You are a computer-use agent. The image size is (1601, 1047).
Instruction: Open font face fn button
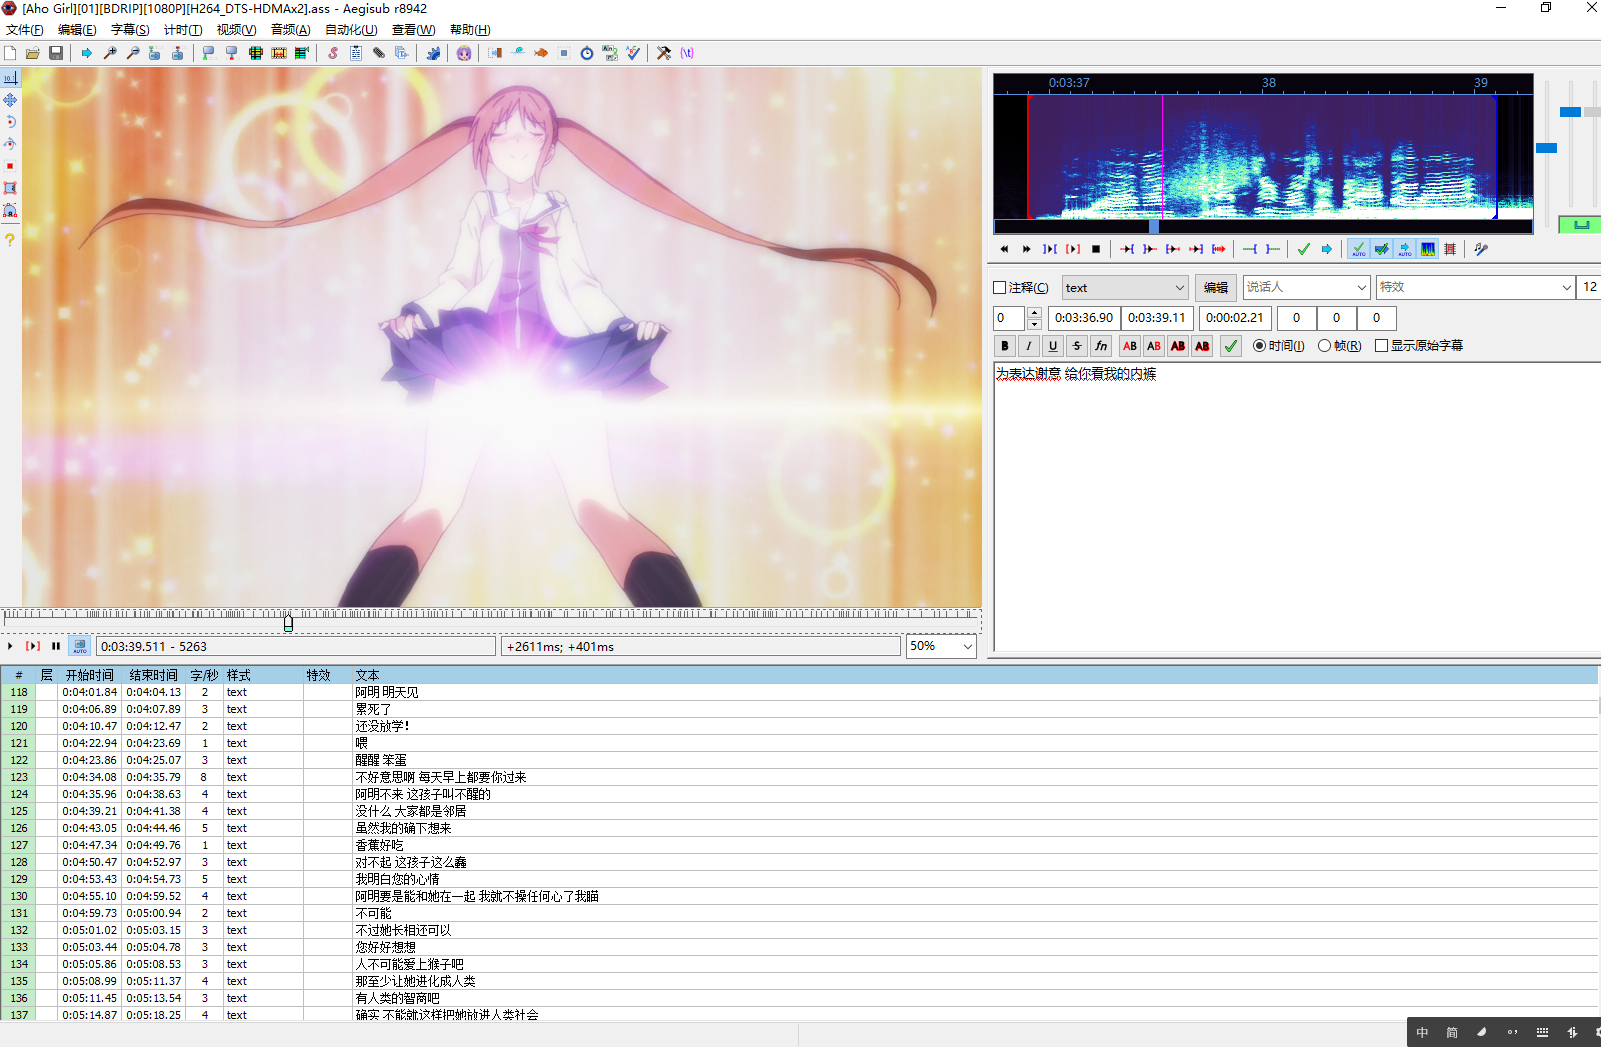pyautogui.click(x=1101, y=346)
